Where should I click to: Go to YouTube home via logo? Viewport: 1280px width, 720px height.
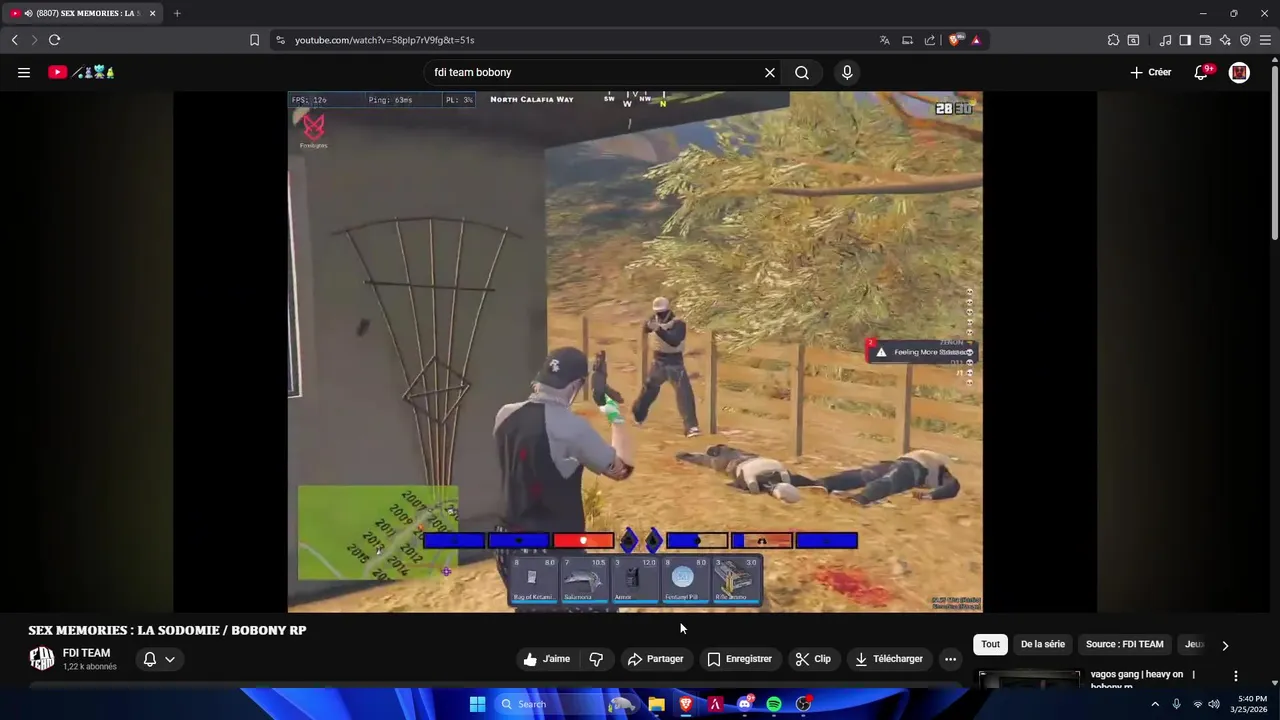[81, 72]
